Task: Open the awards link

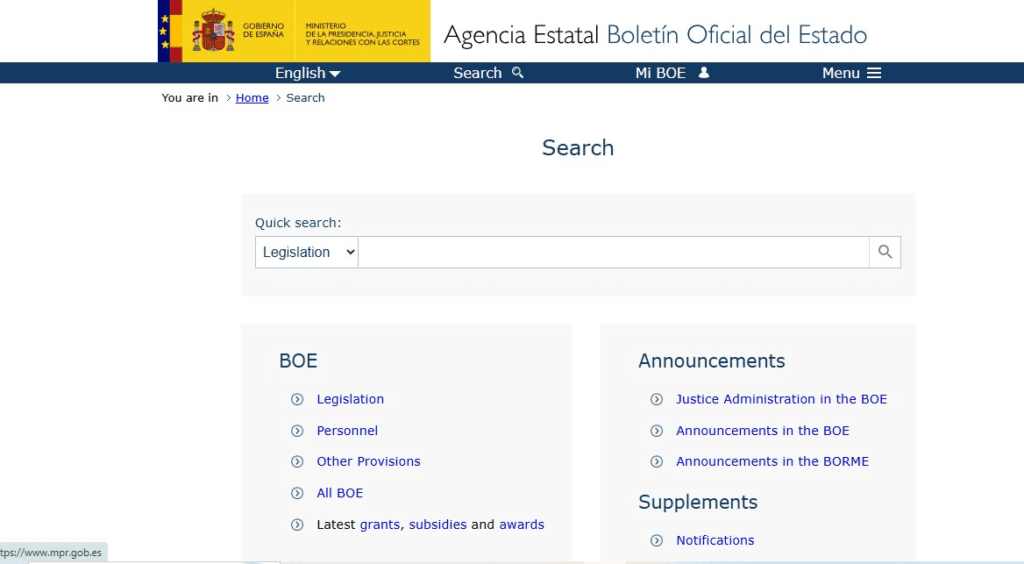Action: [x=521, y=525]
